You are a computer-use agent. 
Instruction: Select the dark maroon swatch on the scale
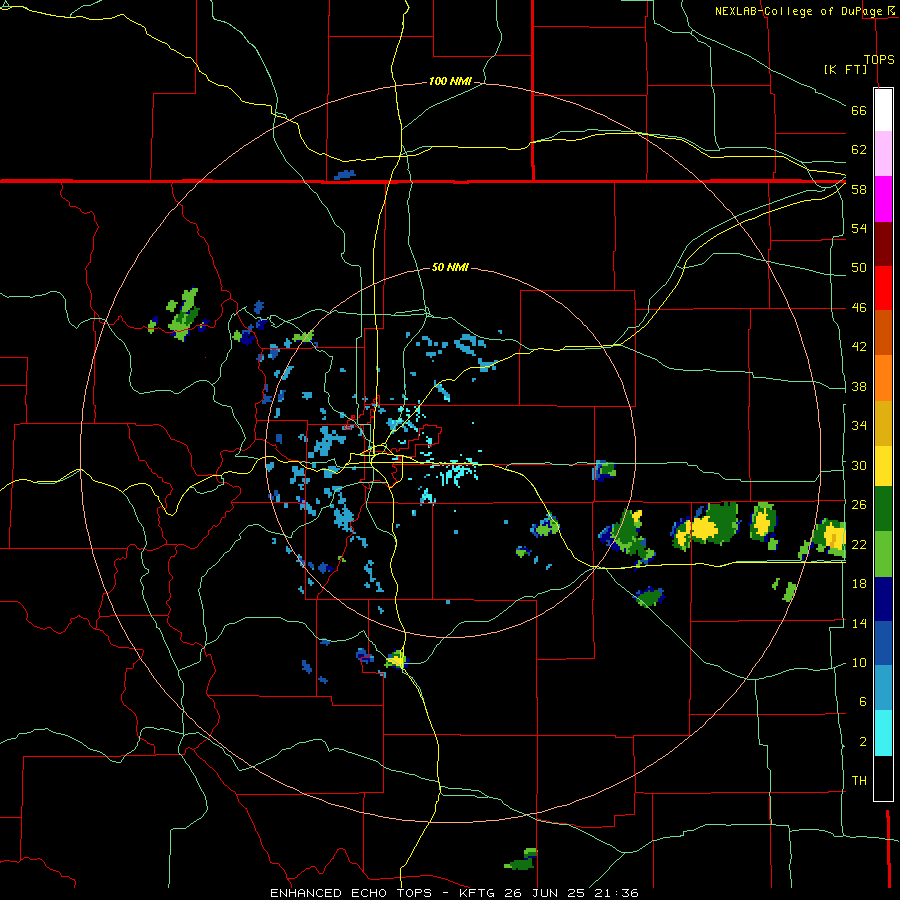tap(883, 243)
